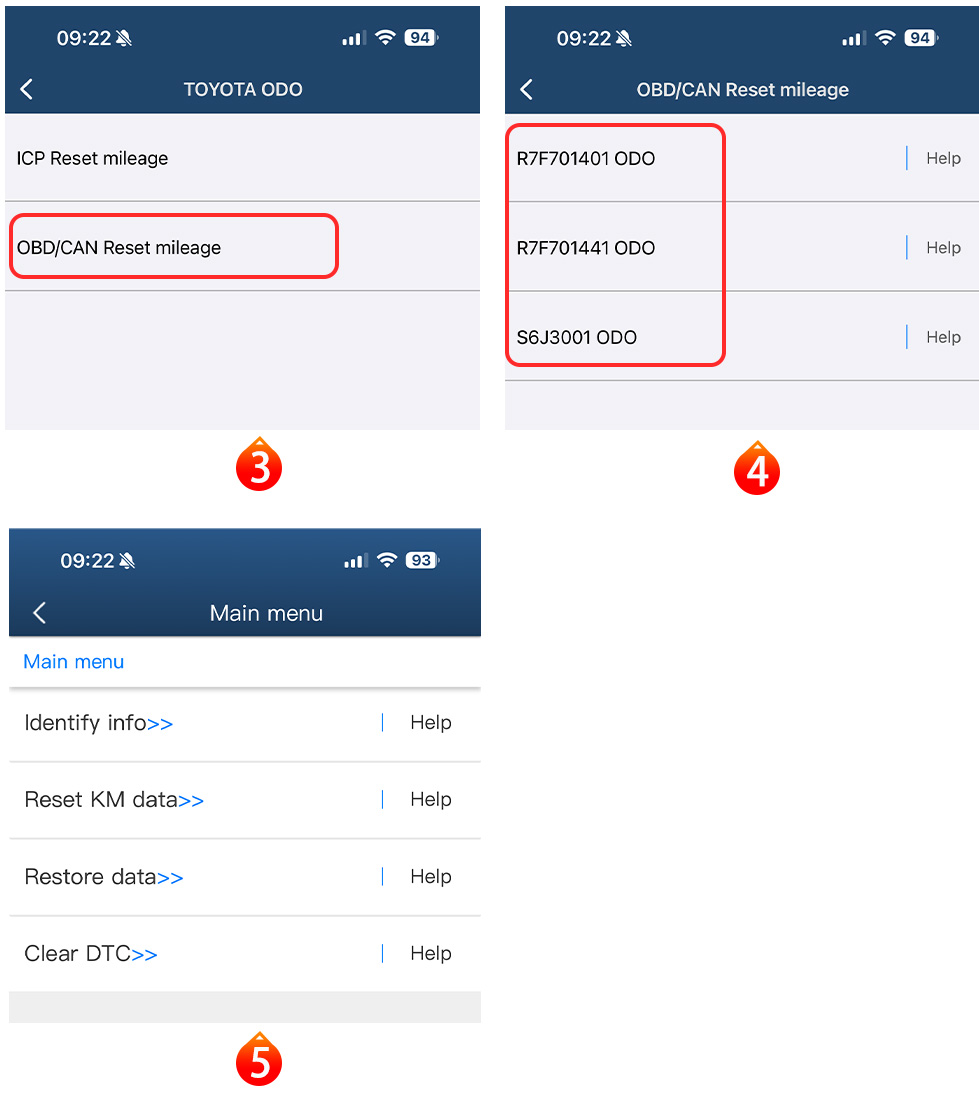Open Clear DTC>> item
This screenshot has height=1113, width=979.
pos(91,953)
